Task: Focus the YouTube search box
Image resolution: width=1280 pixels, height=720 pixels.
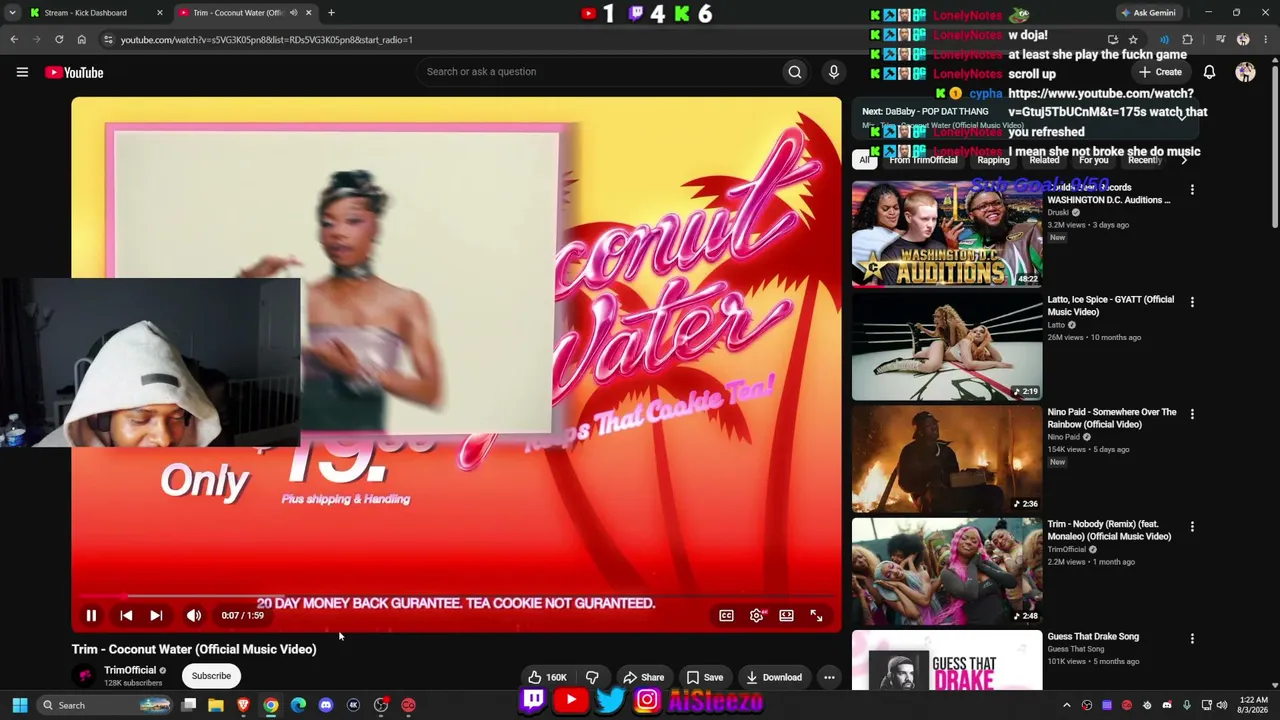Action: 600,72
